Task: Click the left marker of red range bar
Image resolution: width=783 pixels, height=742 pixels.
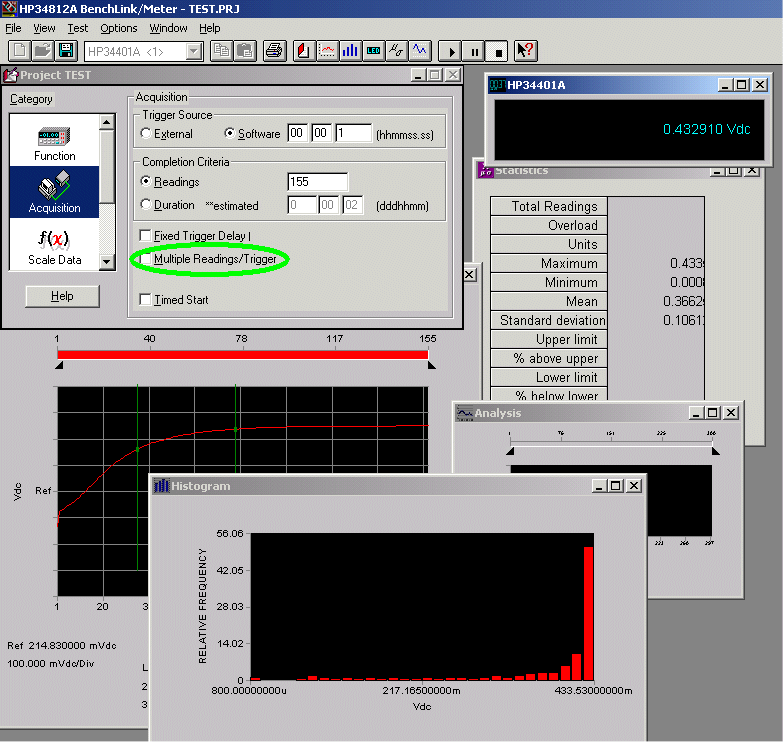Action: pos(59,366)
